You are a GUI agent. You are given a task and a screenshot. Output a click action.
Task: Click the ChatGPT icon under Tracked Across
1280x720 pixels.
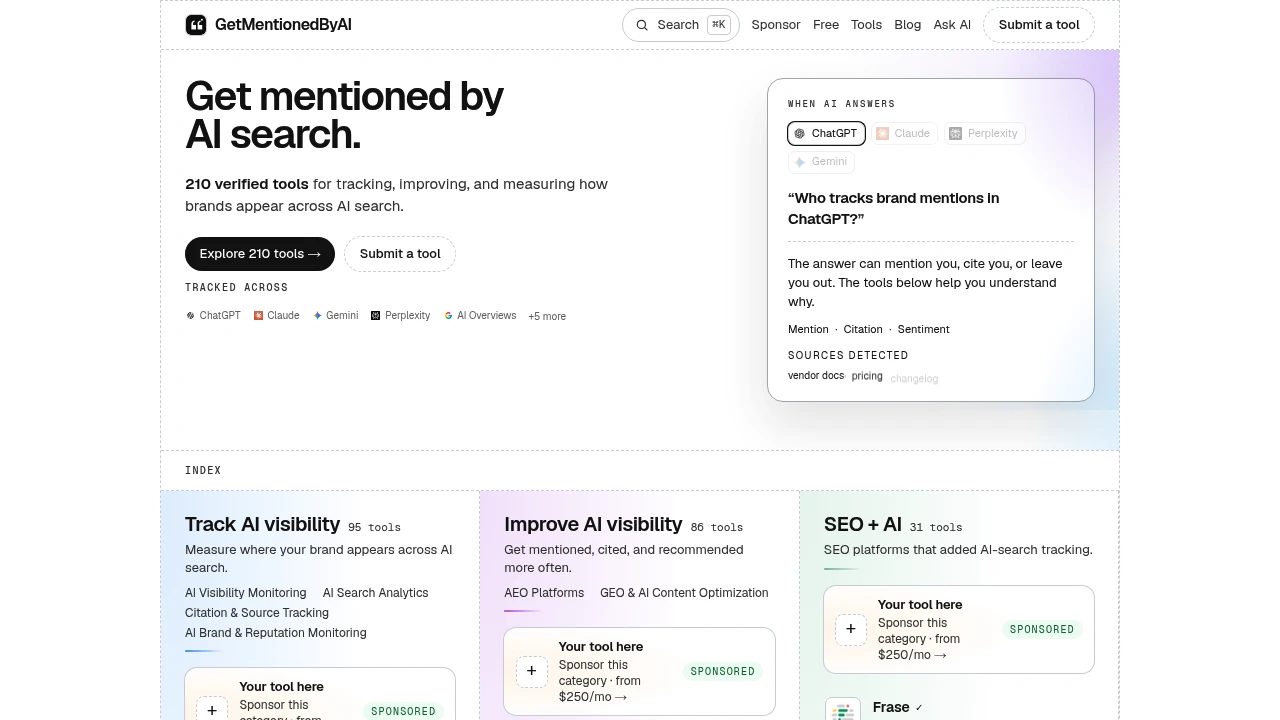click(190, 315)
